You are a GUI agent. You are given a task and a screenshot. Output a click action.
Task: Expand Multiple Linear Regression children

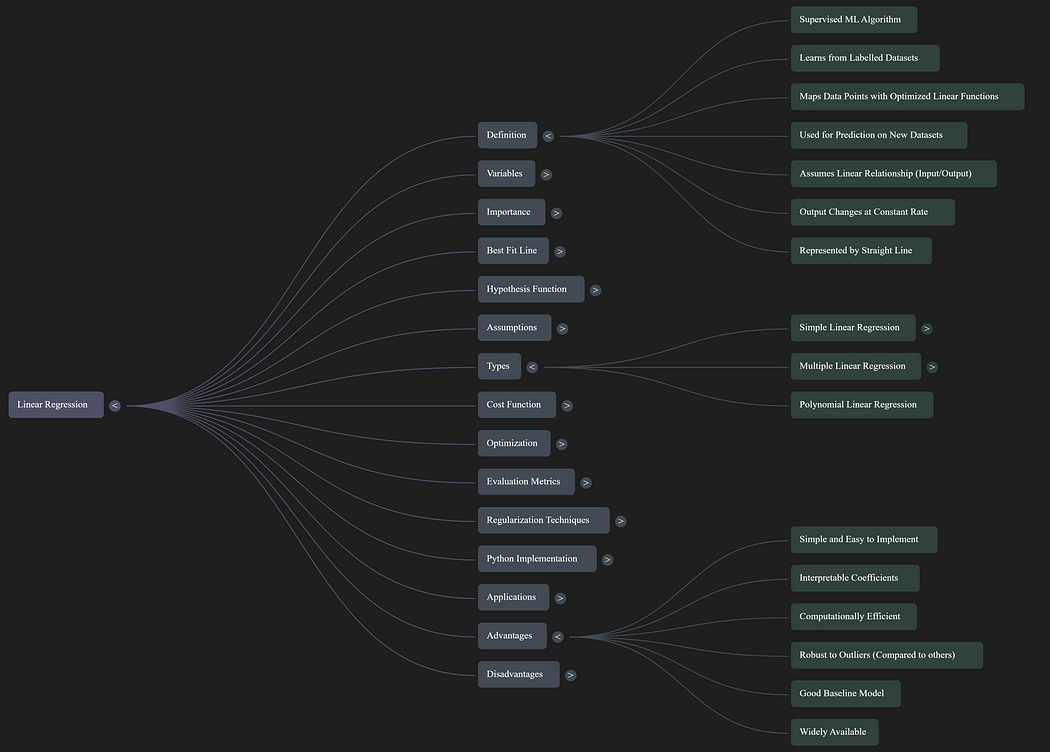click(932, 367)
